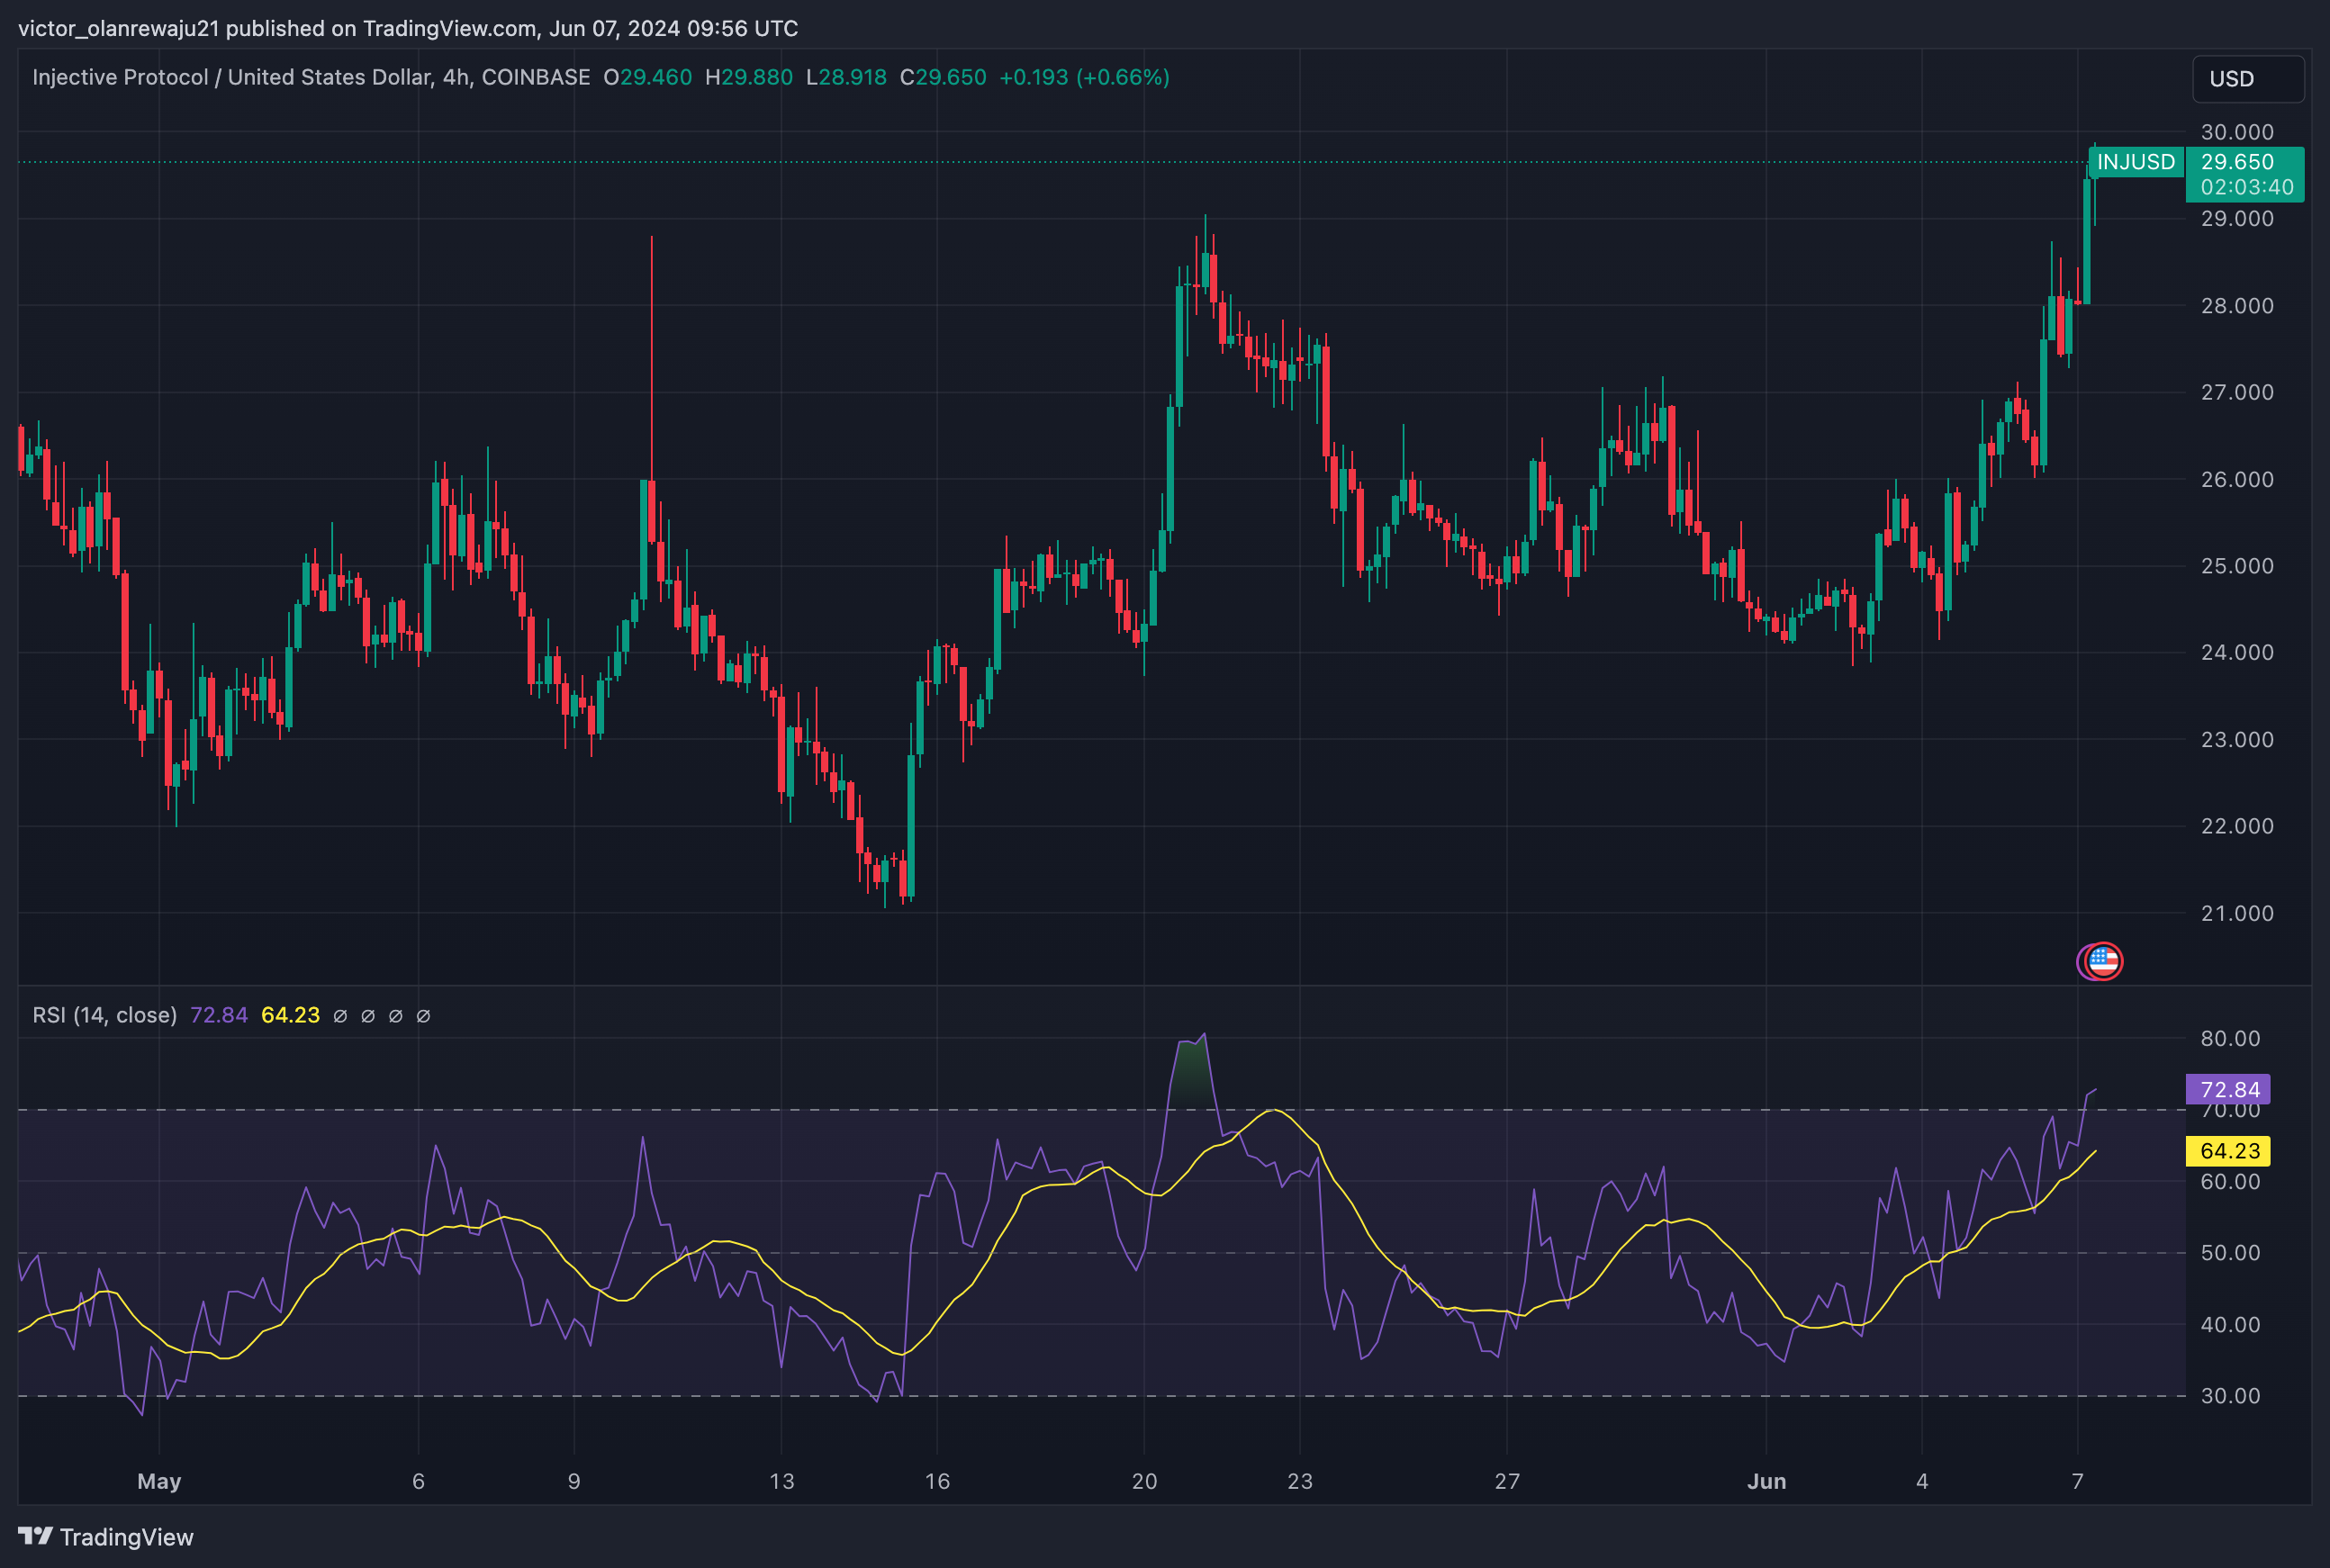Click the purple 72.84 RSI value label
This screenshot has width=2330, height=1568.
2228,1089
